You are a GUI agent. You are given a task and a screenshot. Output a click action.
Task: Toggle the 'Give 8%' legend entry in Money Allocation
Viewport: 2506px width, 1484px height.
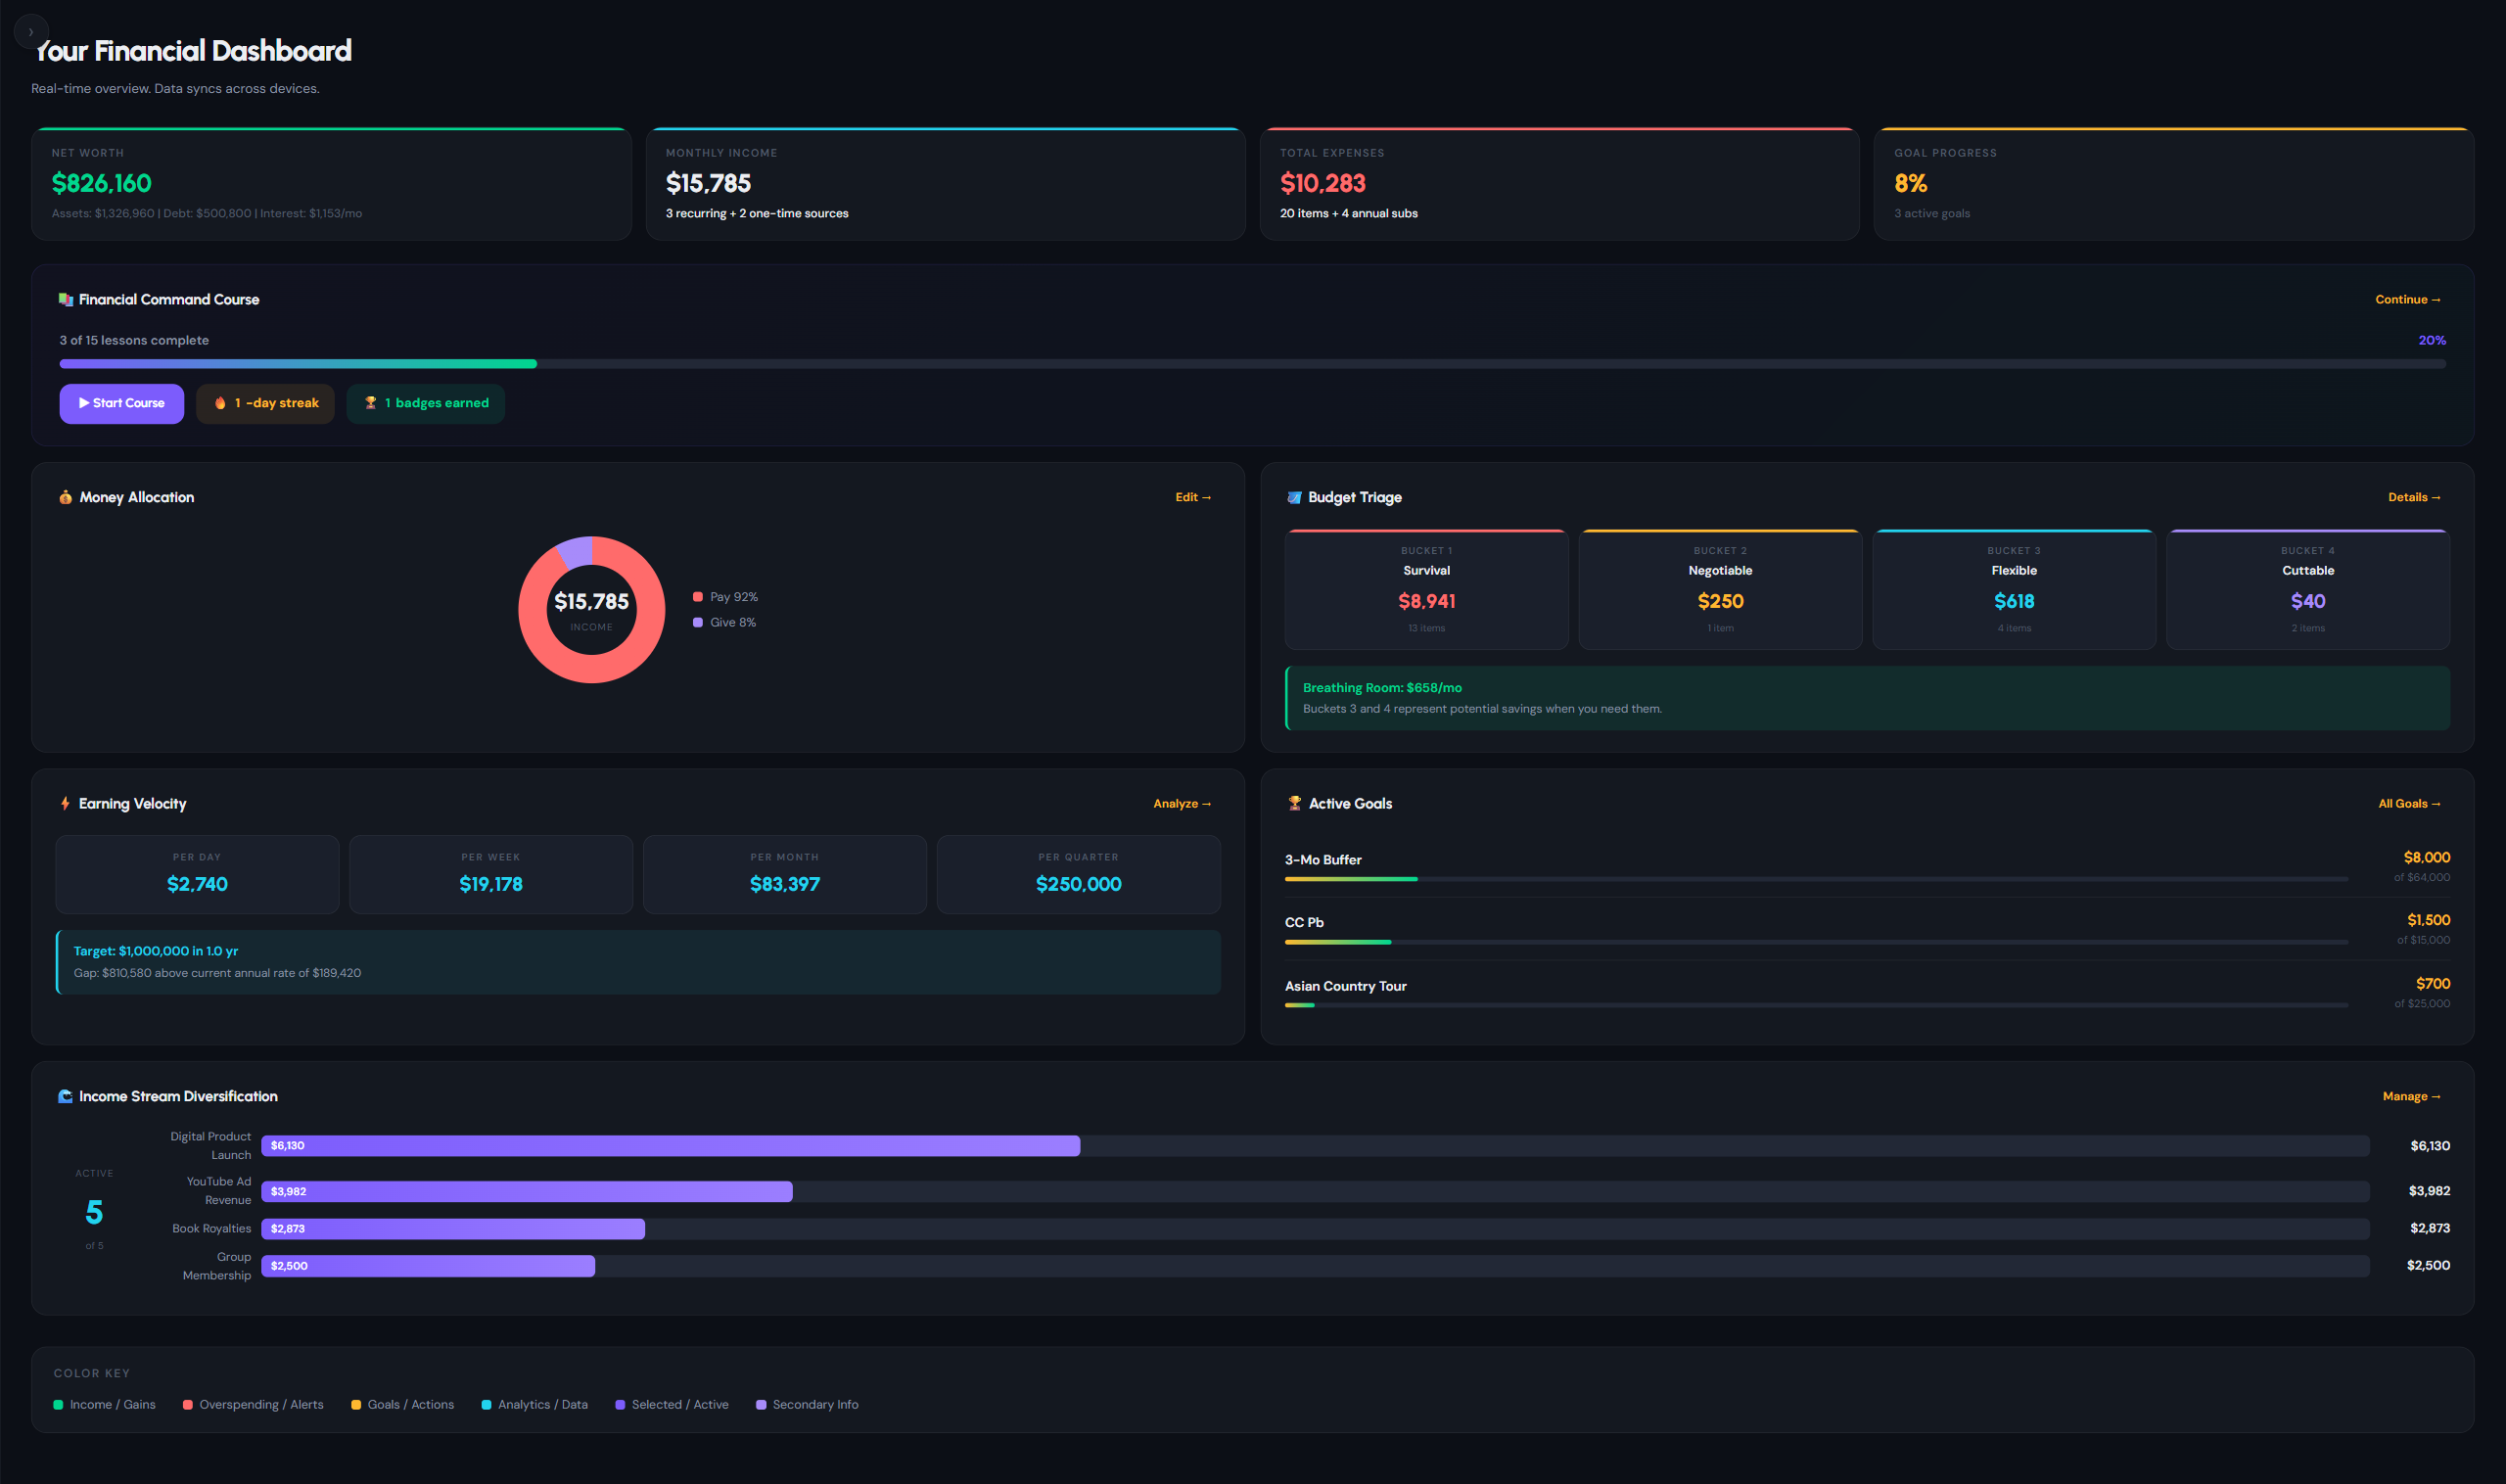(x=722, y=621)
